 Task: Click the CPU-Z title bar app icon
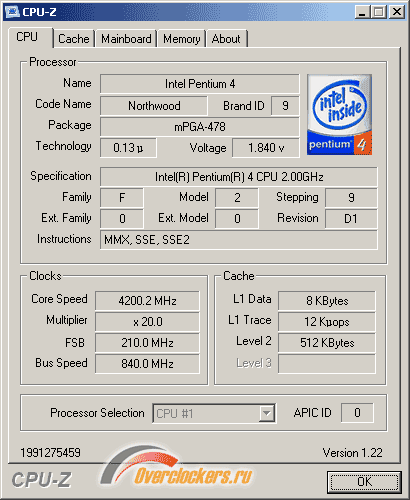coord(12,12)
